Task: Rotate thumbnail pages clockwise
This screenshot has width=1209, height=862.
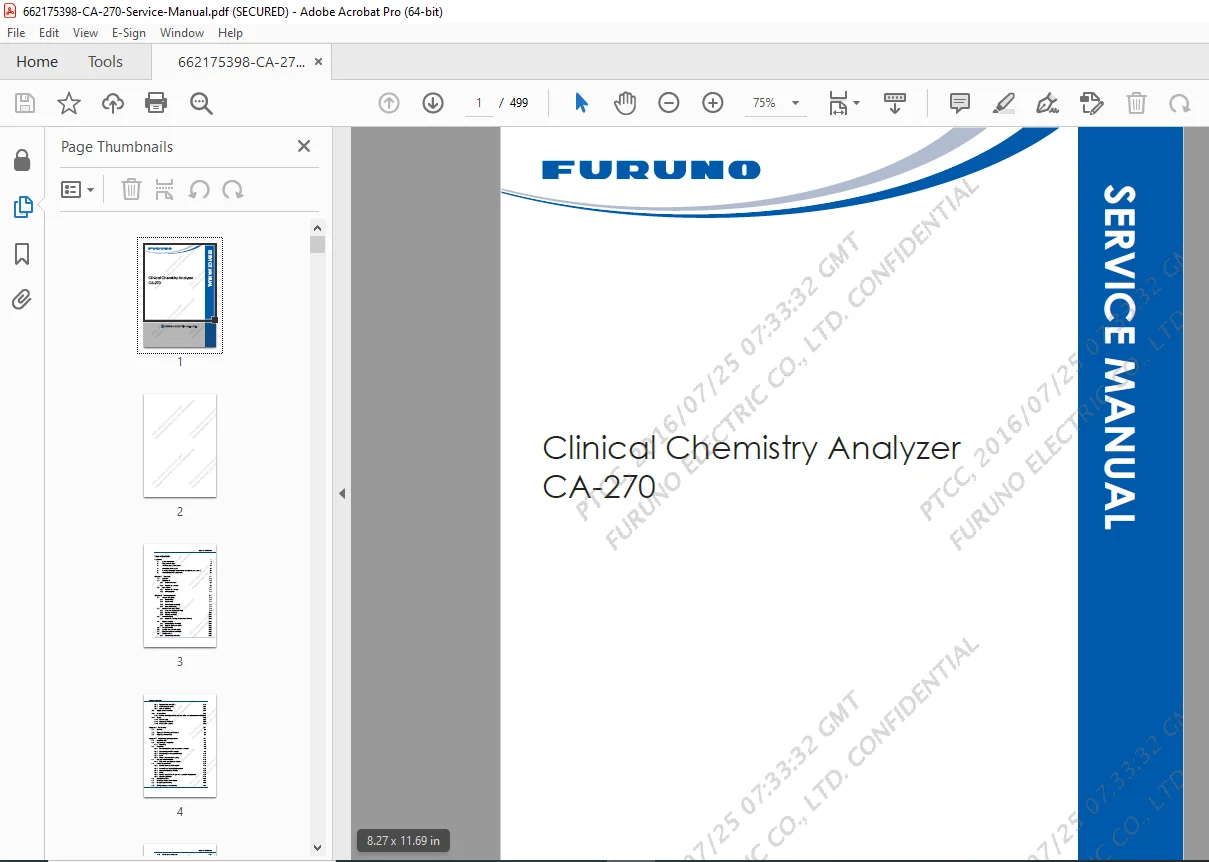Action: [x=233, y=189]
